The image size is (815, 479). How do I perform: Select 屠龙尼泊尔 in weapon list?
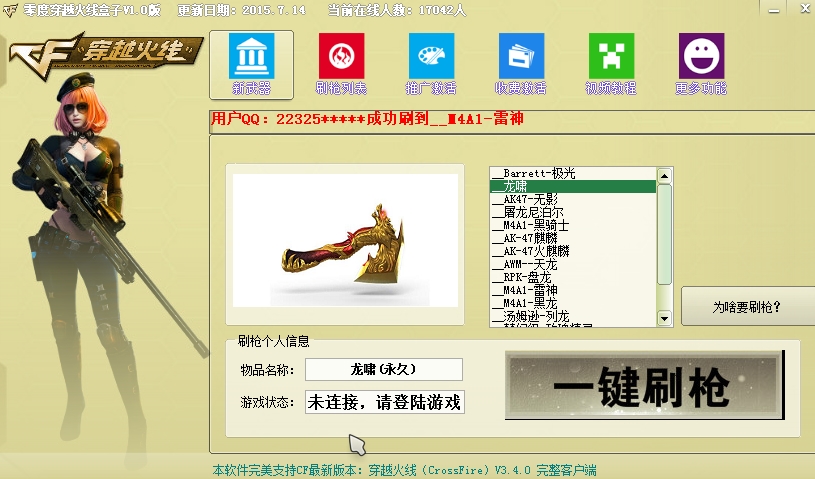point(573,212)
